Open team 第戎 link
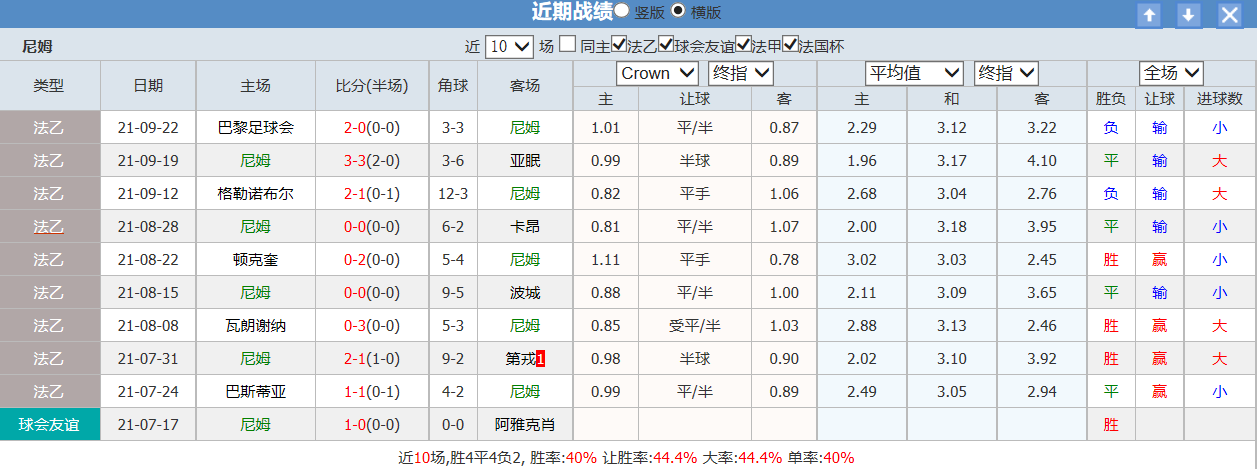The width and height of the screenshot is (1257, 469). click(x=521, y=359)
